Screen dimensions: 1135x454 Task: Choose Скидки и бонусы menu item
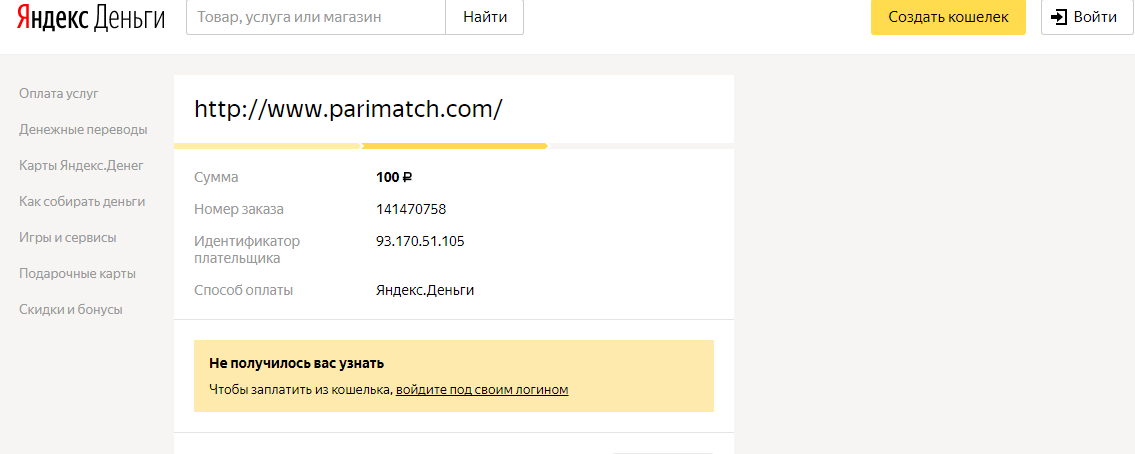point(71,310)
